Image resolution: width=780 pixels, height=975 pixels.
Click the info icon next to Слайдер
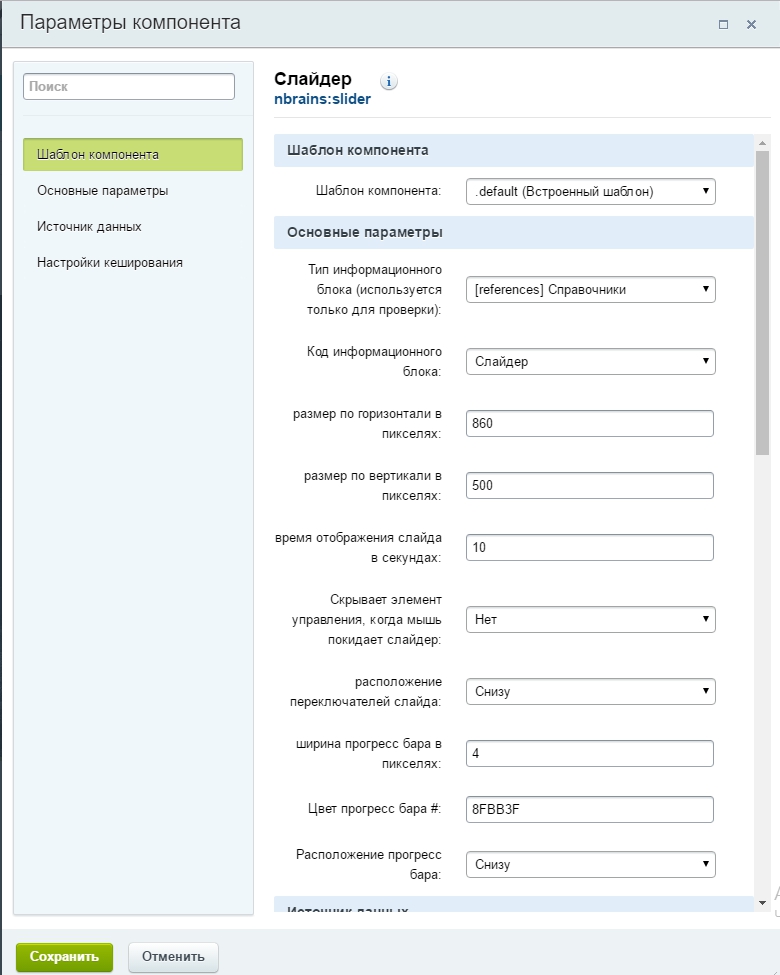[x=389, y=81]
